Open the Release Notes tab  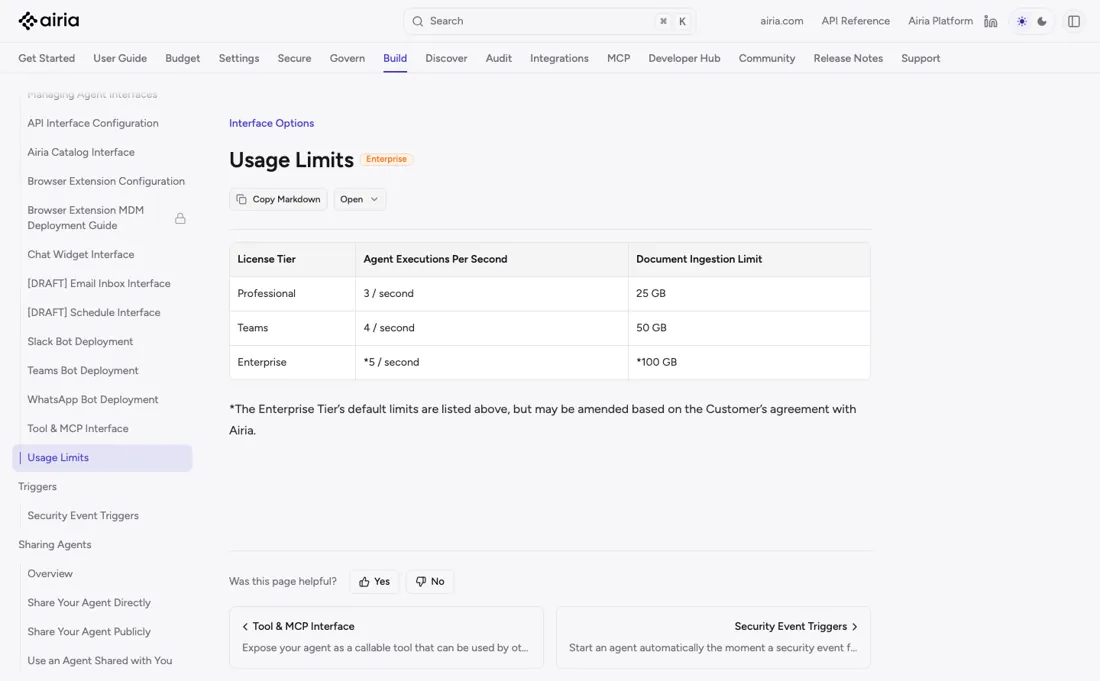coord(848,58)
